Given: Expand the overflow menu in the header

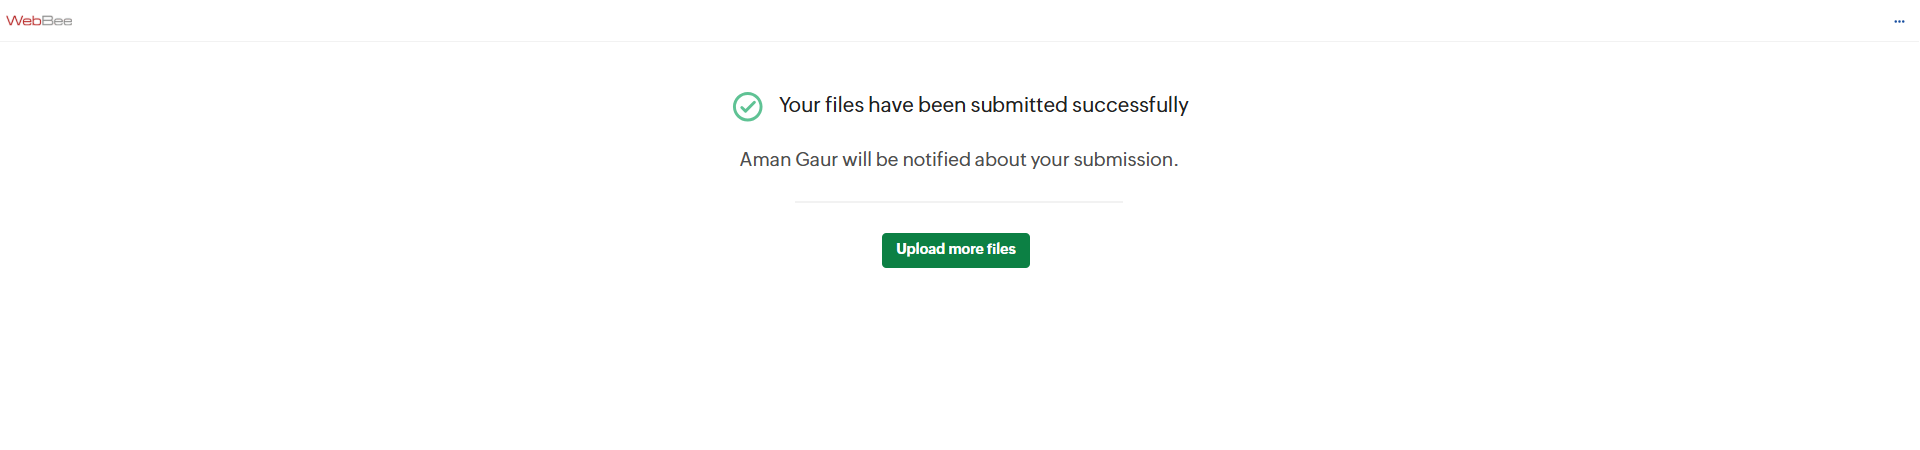Looking at the screenshot, I should pyautogui.click(x=1899, y=21).
